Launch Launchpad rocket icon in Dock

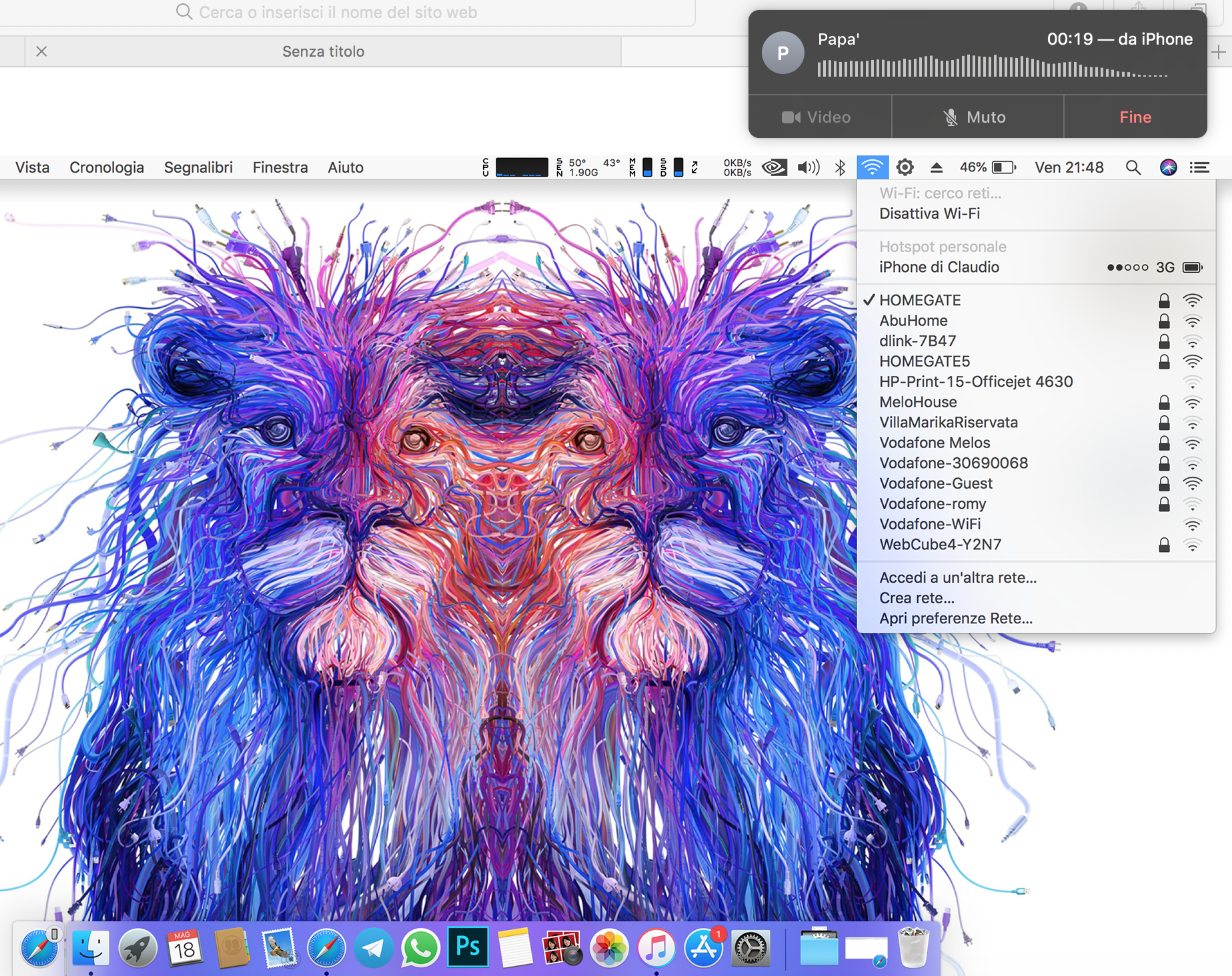pyautogui.click(x=138, y=947)
